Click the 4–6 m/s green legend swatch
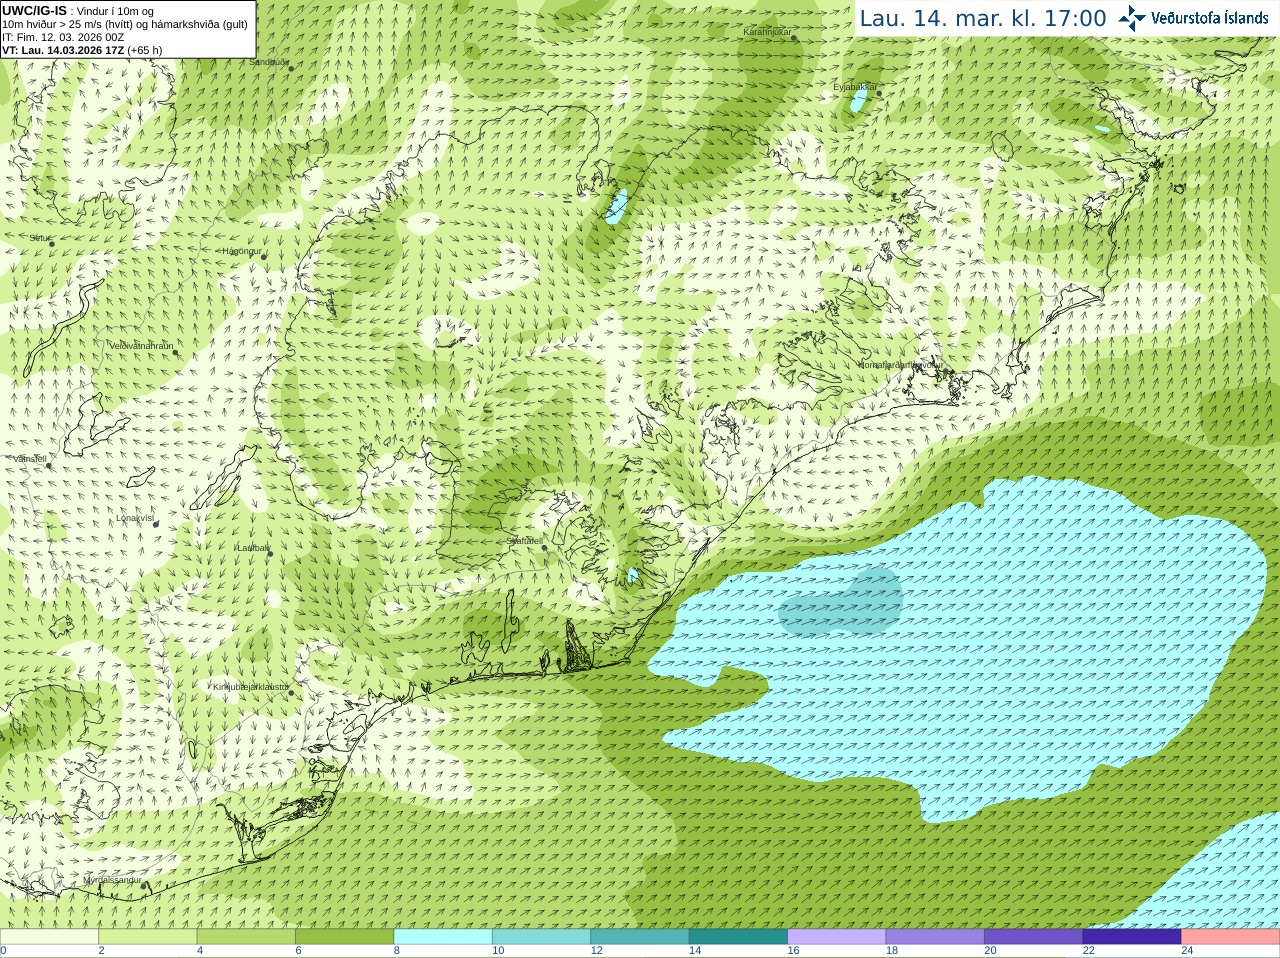The image size is (1280, 958). pos(246,937)
